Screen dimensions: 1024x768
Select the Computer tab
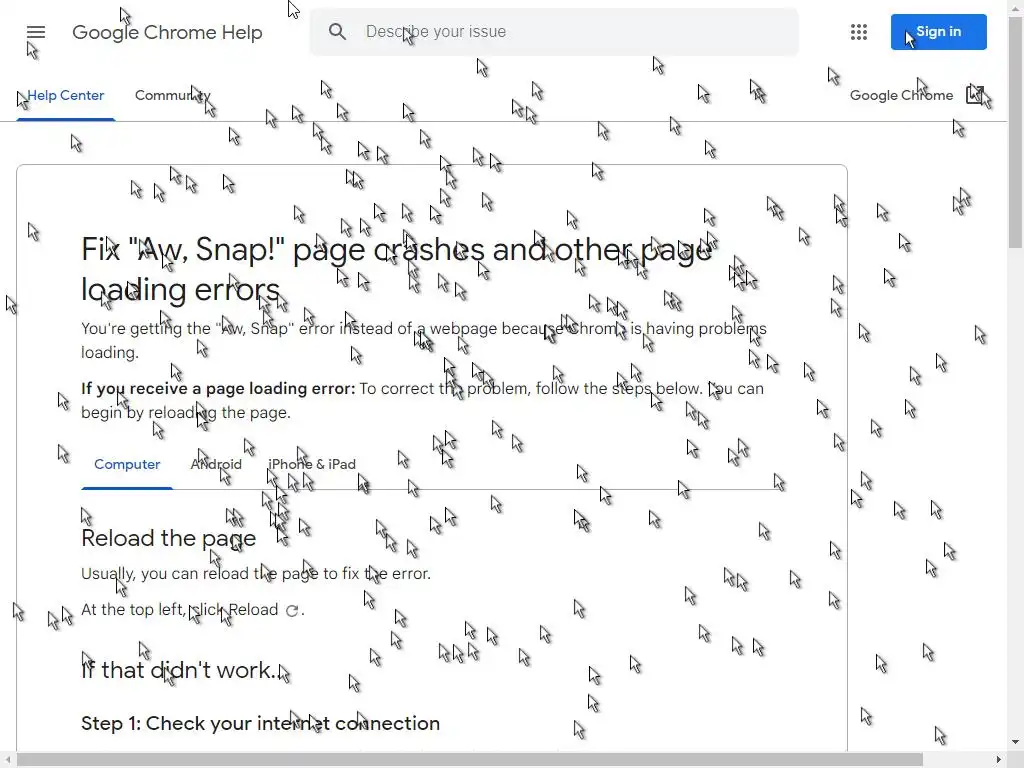tap(127, 464)
